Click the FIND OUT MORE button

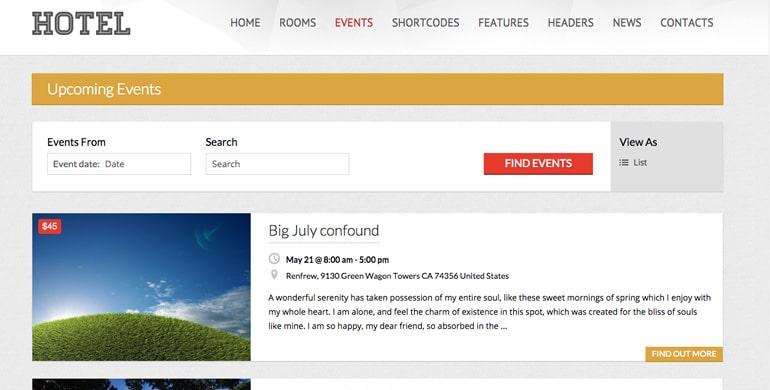point(684,354)
